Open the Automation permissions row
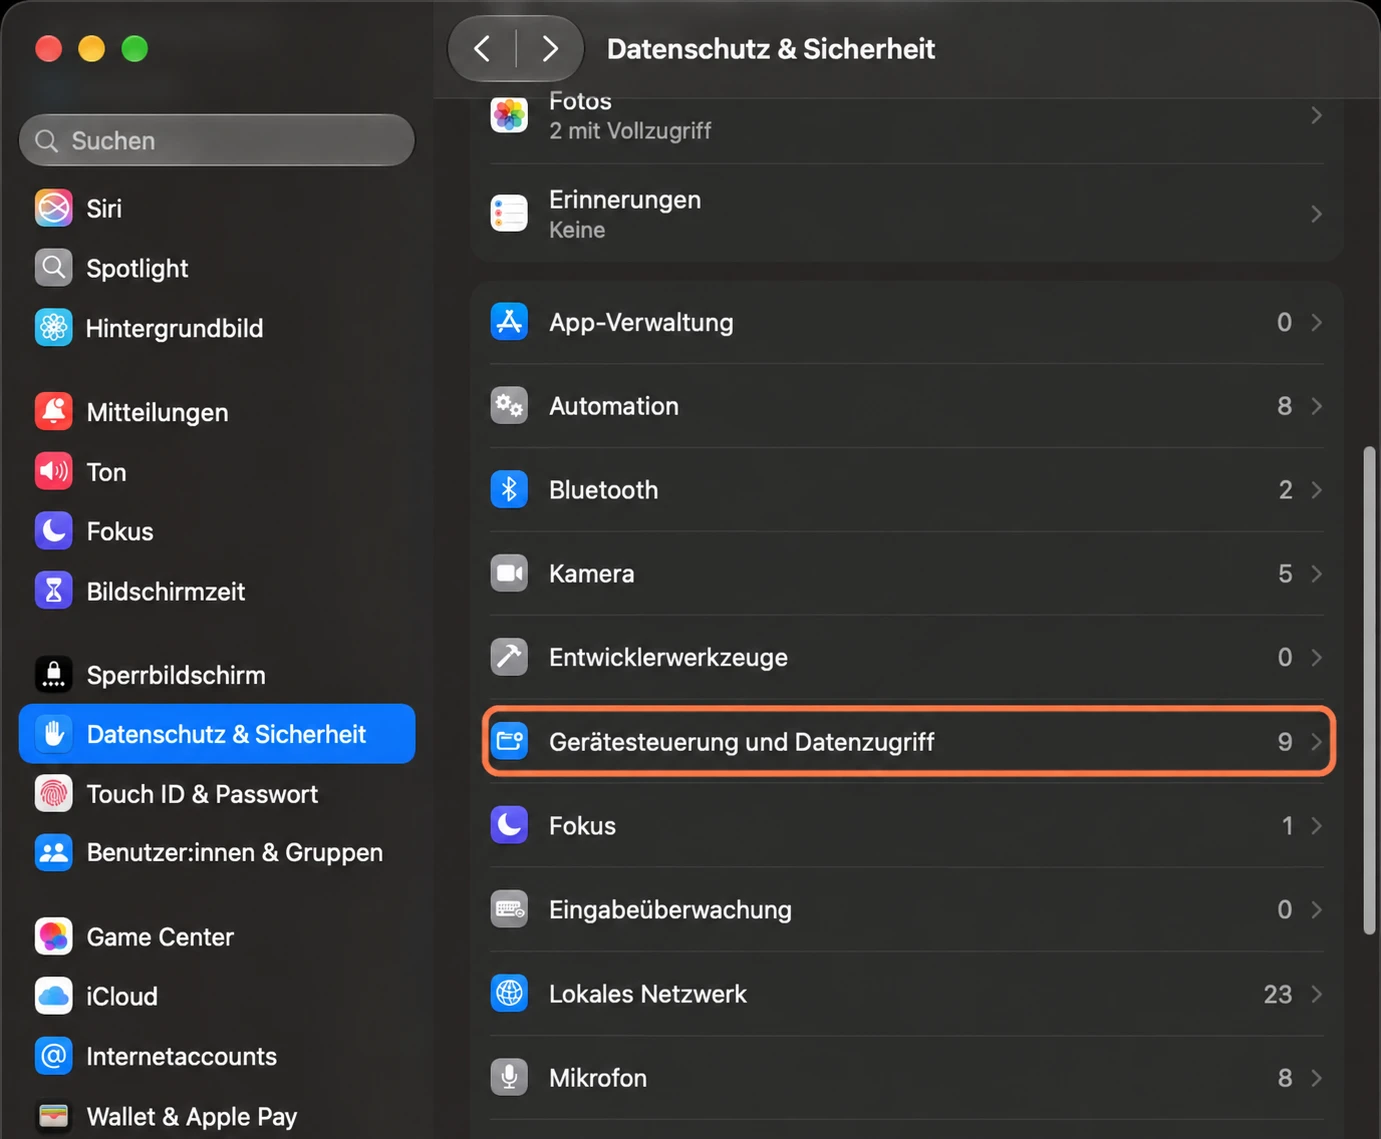 (x=907, y=406)
